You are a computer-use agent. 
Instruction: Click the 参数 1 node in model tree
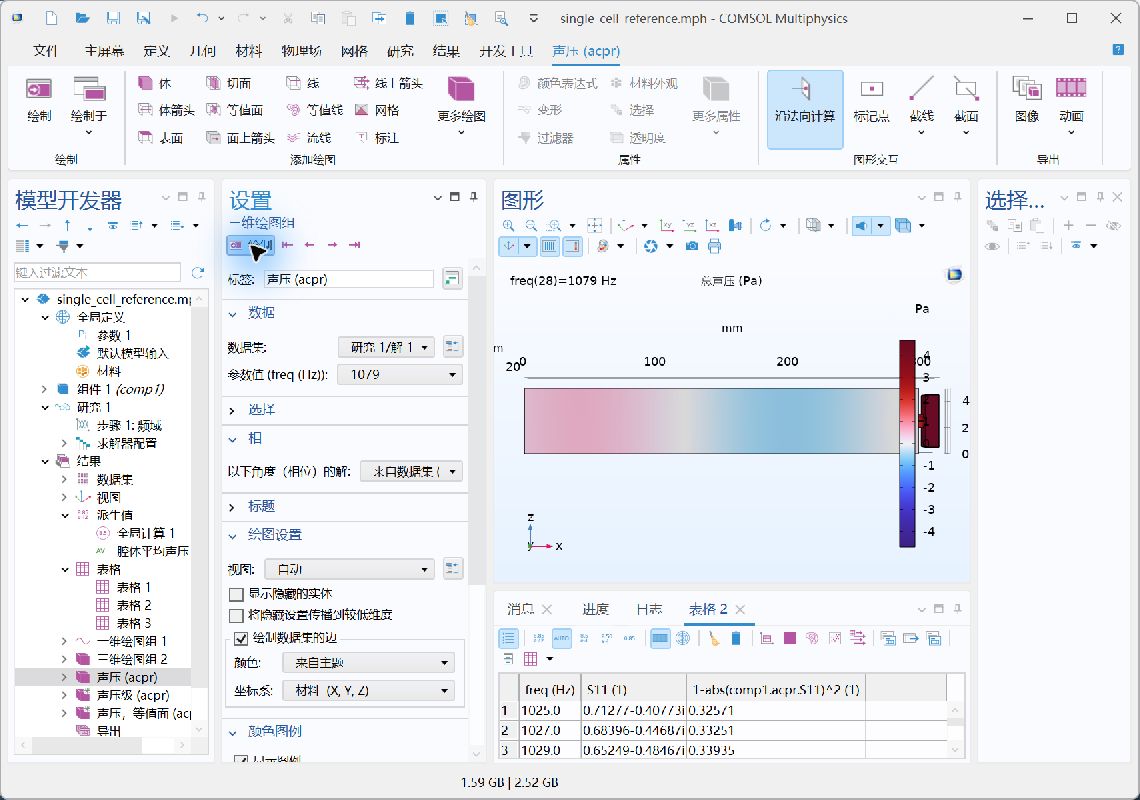pyautogui.click(x=113, y=335)
